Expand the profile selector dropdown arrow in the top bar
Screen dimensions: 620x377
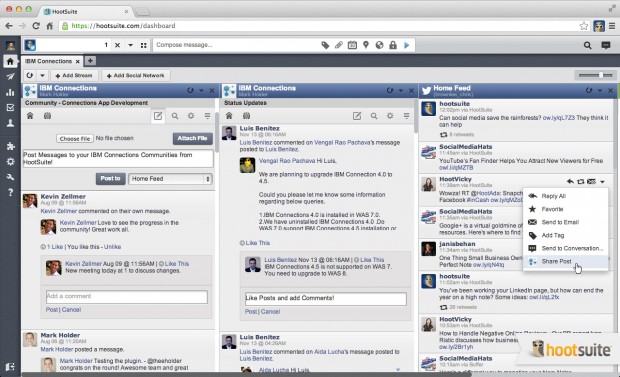(x=130, y=45)
